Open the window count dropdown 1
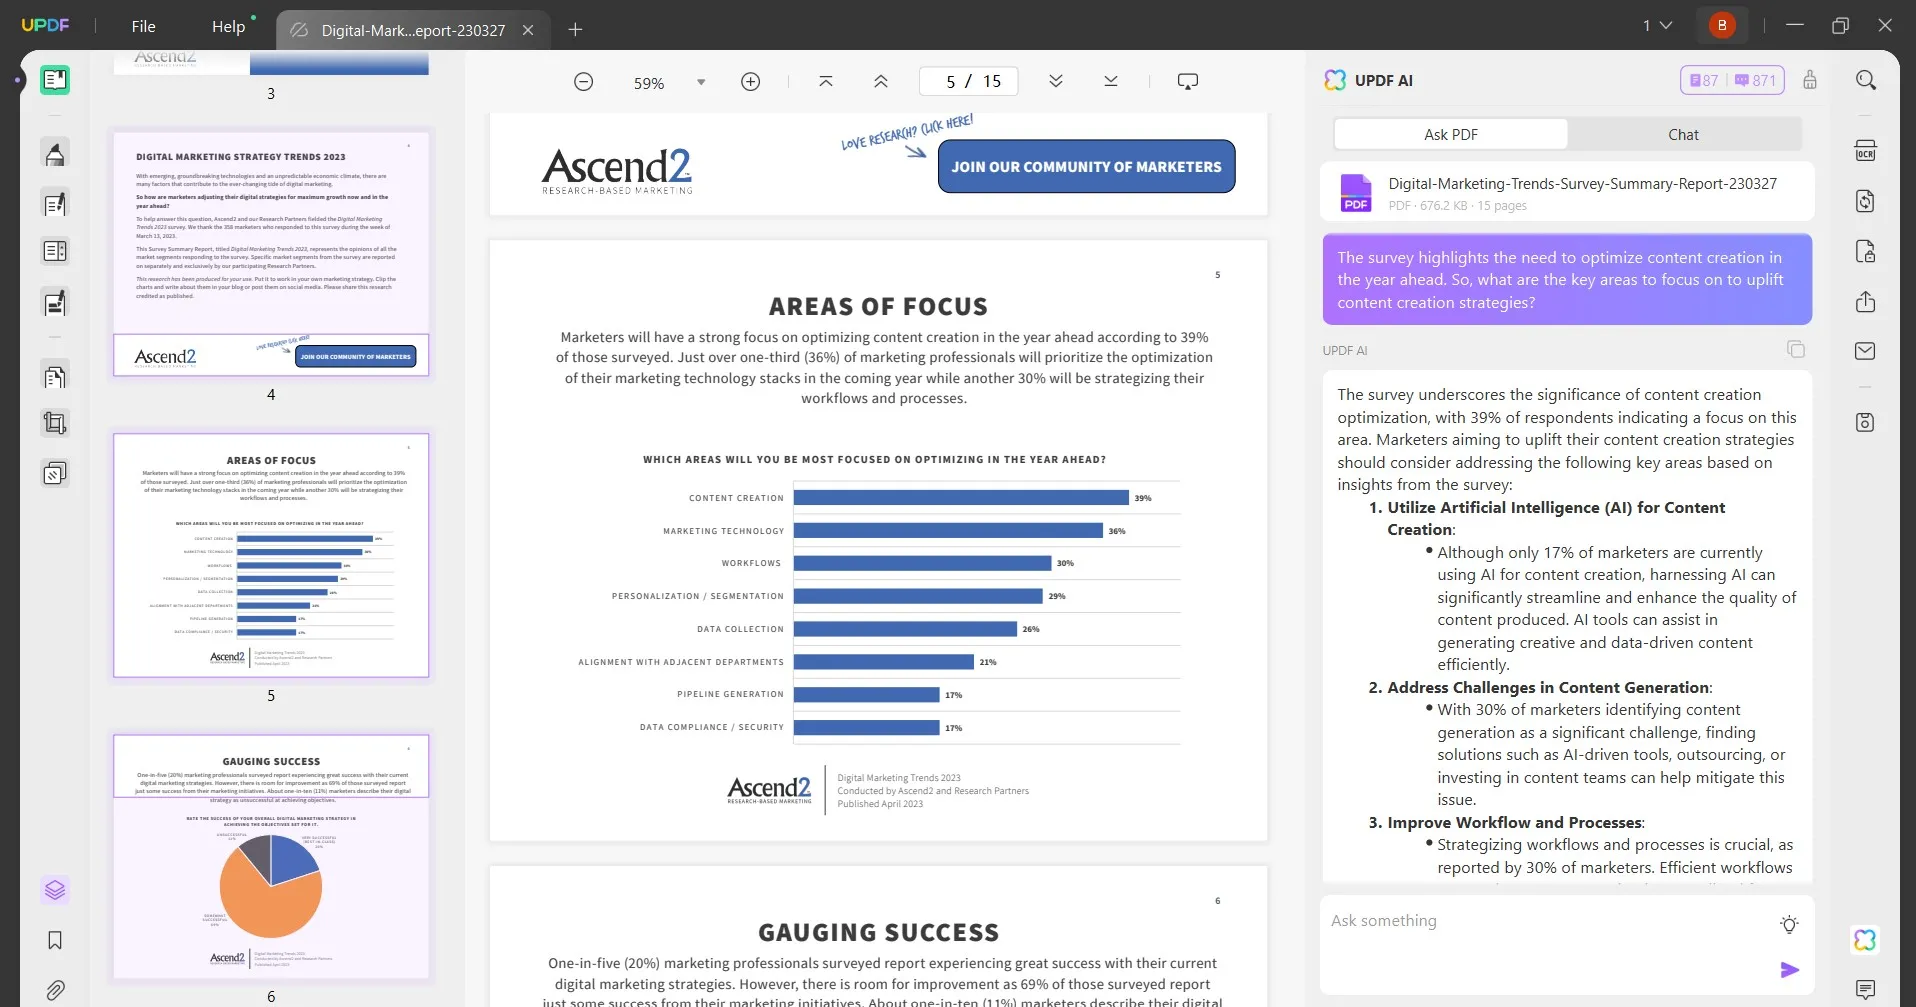This screenshot has width=1916, height=1007. [1657, 26]
